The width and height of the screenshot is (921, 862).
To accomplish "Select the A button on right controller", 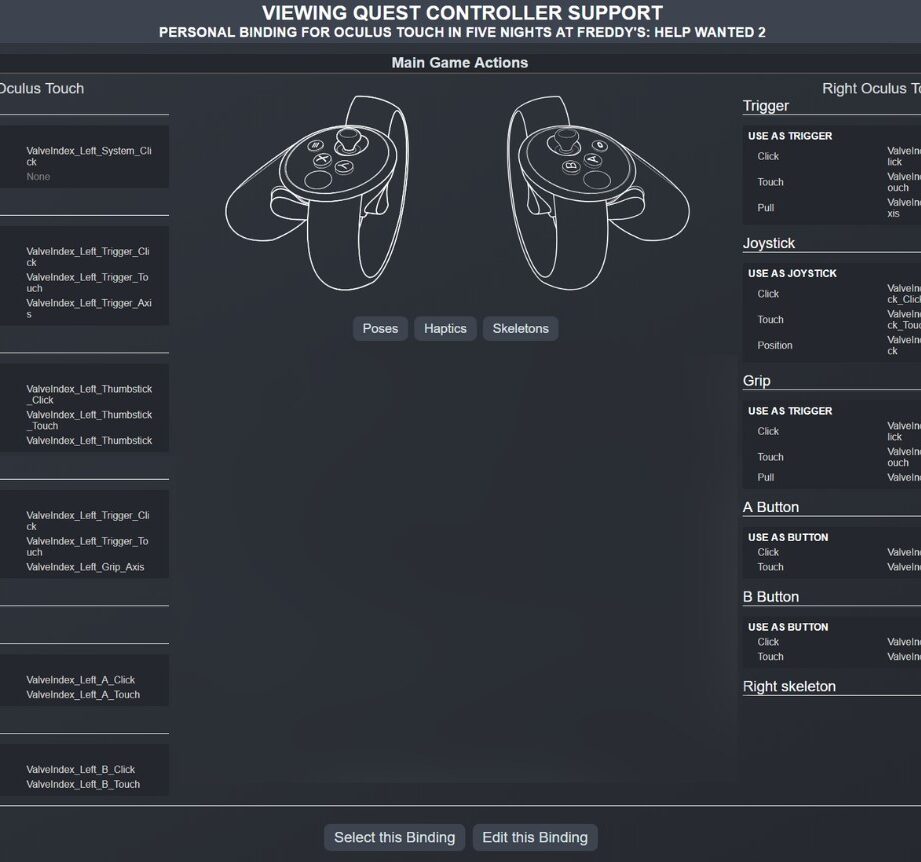I will pos(593,159).
